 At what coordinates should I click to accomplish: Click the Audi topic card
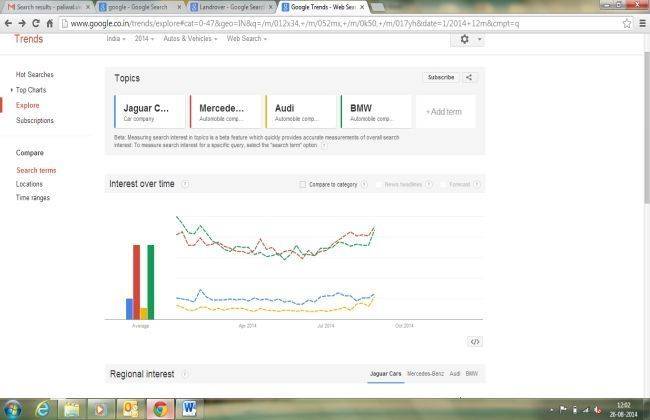pyautogui.click(x=301, y=112)
